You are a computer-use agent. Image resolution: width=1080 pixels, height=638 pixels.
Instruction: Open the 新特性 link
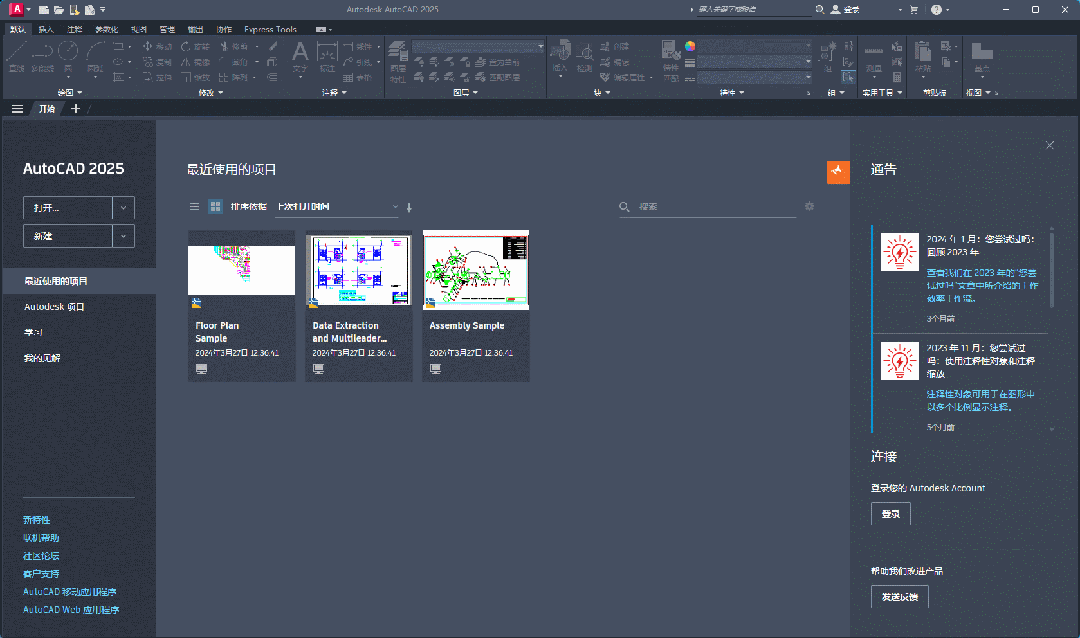37,520
